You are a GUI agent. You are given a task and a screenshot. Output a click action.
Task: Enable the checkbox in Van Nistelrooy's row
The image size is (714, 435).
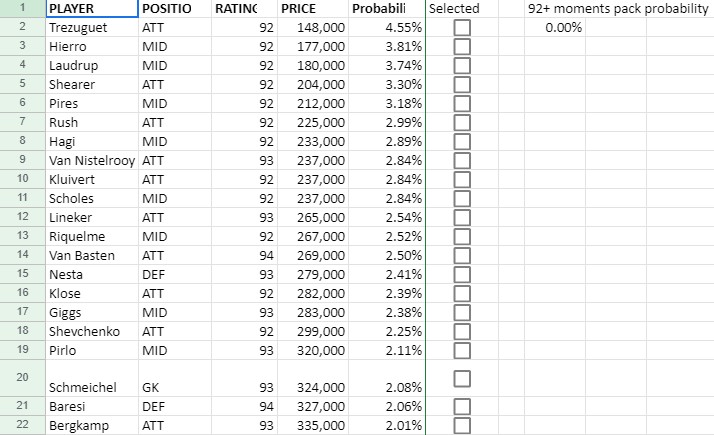(462, 161)
